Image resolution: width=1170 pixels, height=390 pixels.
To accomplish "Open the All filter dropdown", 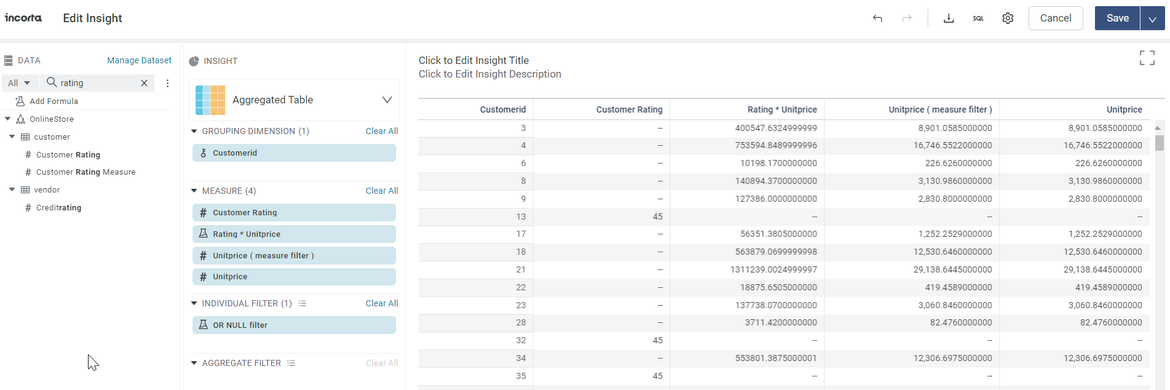I will pos(19,83).
